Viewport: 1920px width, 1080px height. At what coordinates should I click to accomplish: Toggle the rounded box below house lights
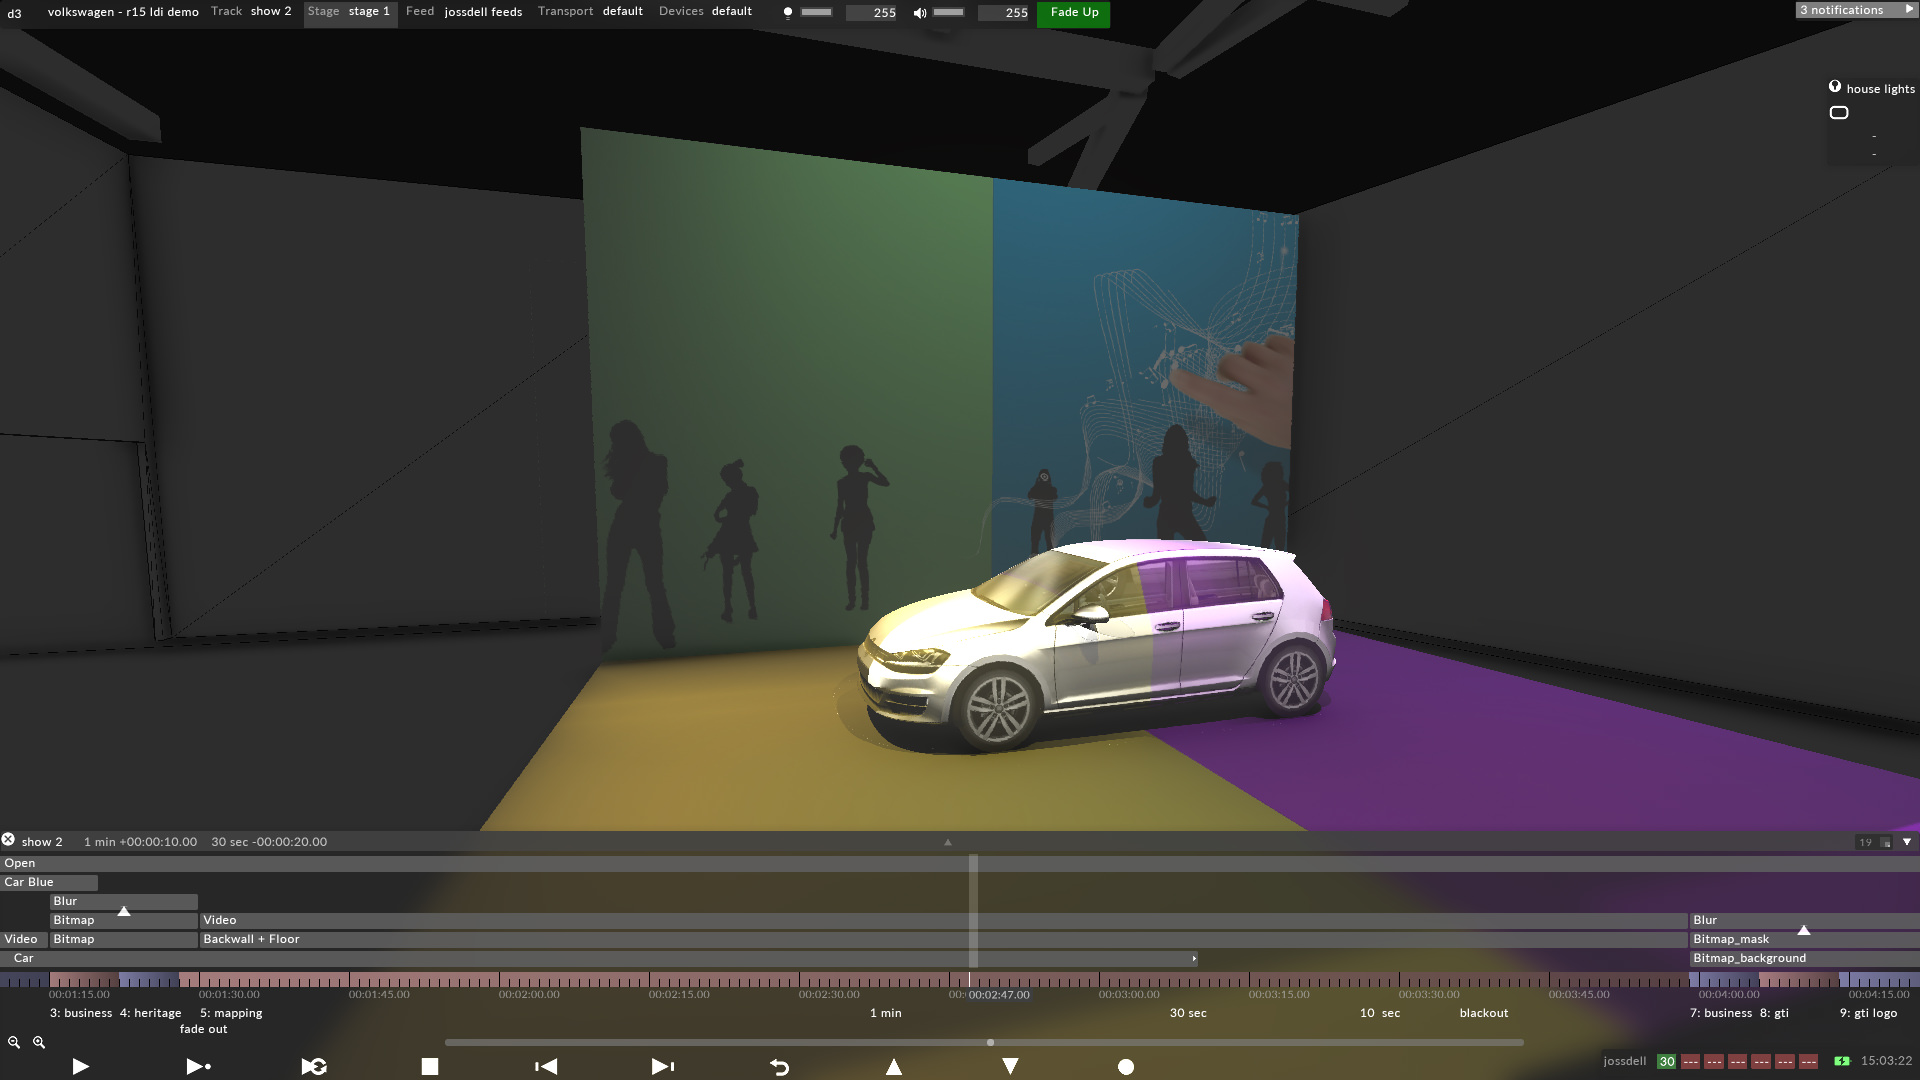click(1839, 113)
